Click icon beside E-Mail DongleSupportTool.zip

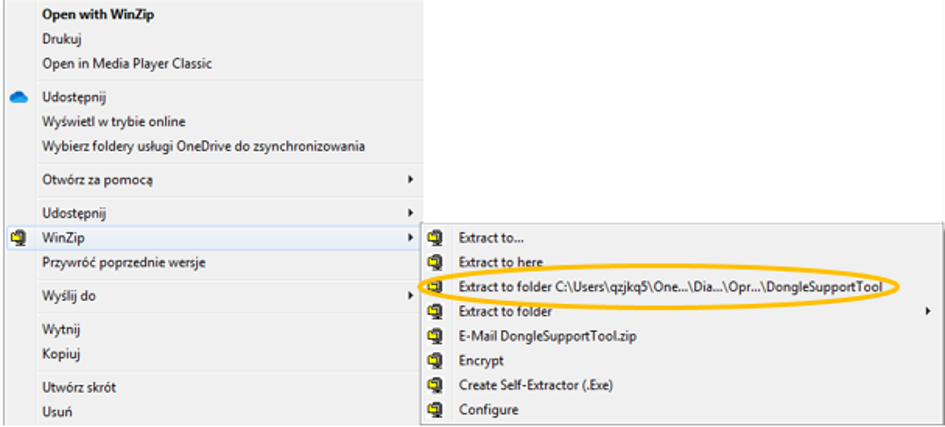tap(435, 336)
